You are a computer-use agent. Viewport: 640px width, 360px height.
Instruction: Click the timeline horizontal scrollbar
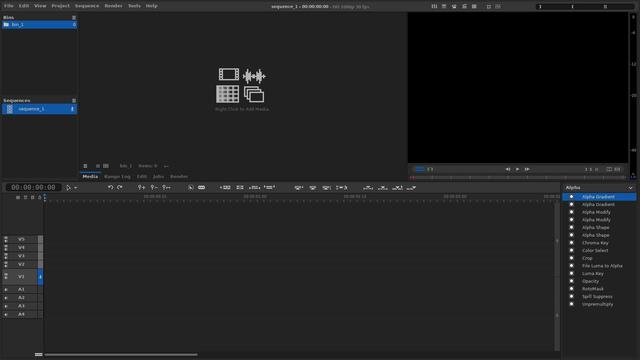(121, 355)
